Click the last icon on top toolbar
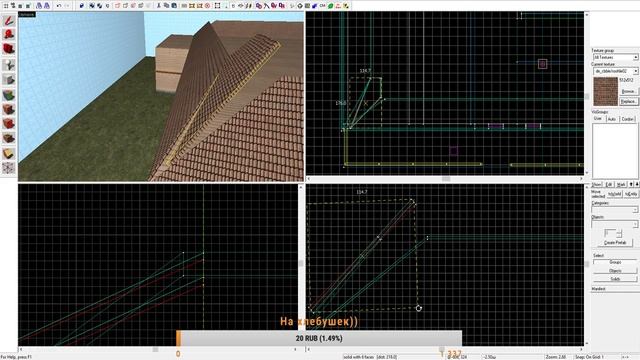The width and height of the screenshot is (640, 360). pos(346,6)
